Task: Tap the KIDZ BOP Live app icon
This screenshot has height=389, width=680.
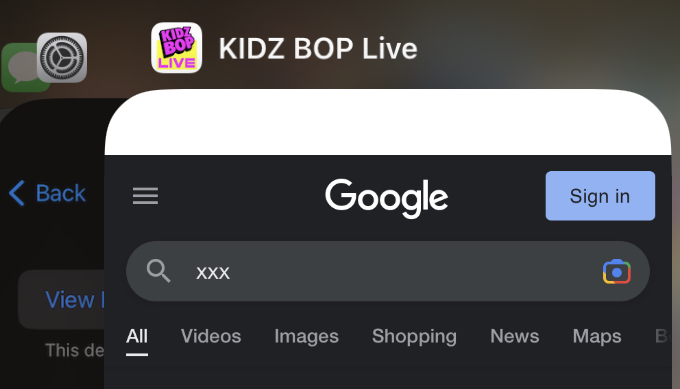Action: 177,48
